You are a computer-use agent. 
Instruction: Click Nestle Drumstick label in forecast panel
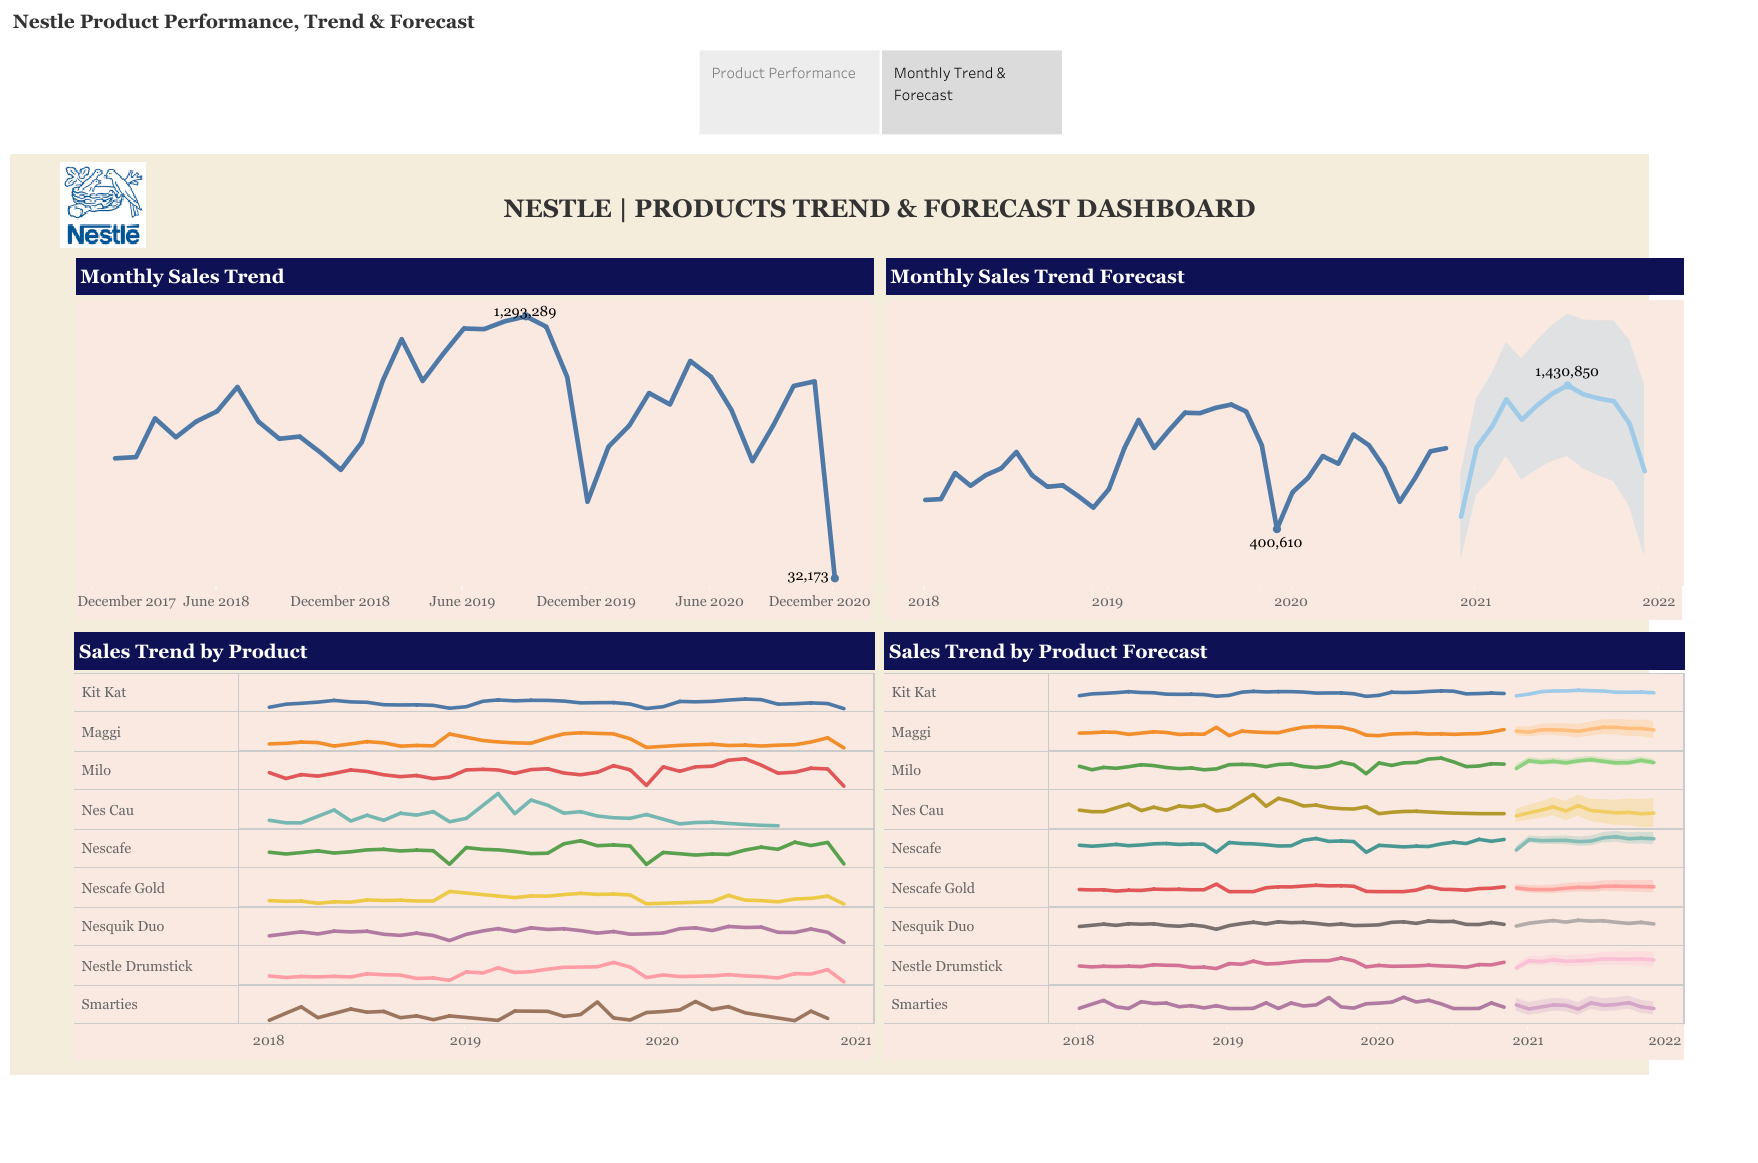946,966
